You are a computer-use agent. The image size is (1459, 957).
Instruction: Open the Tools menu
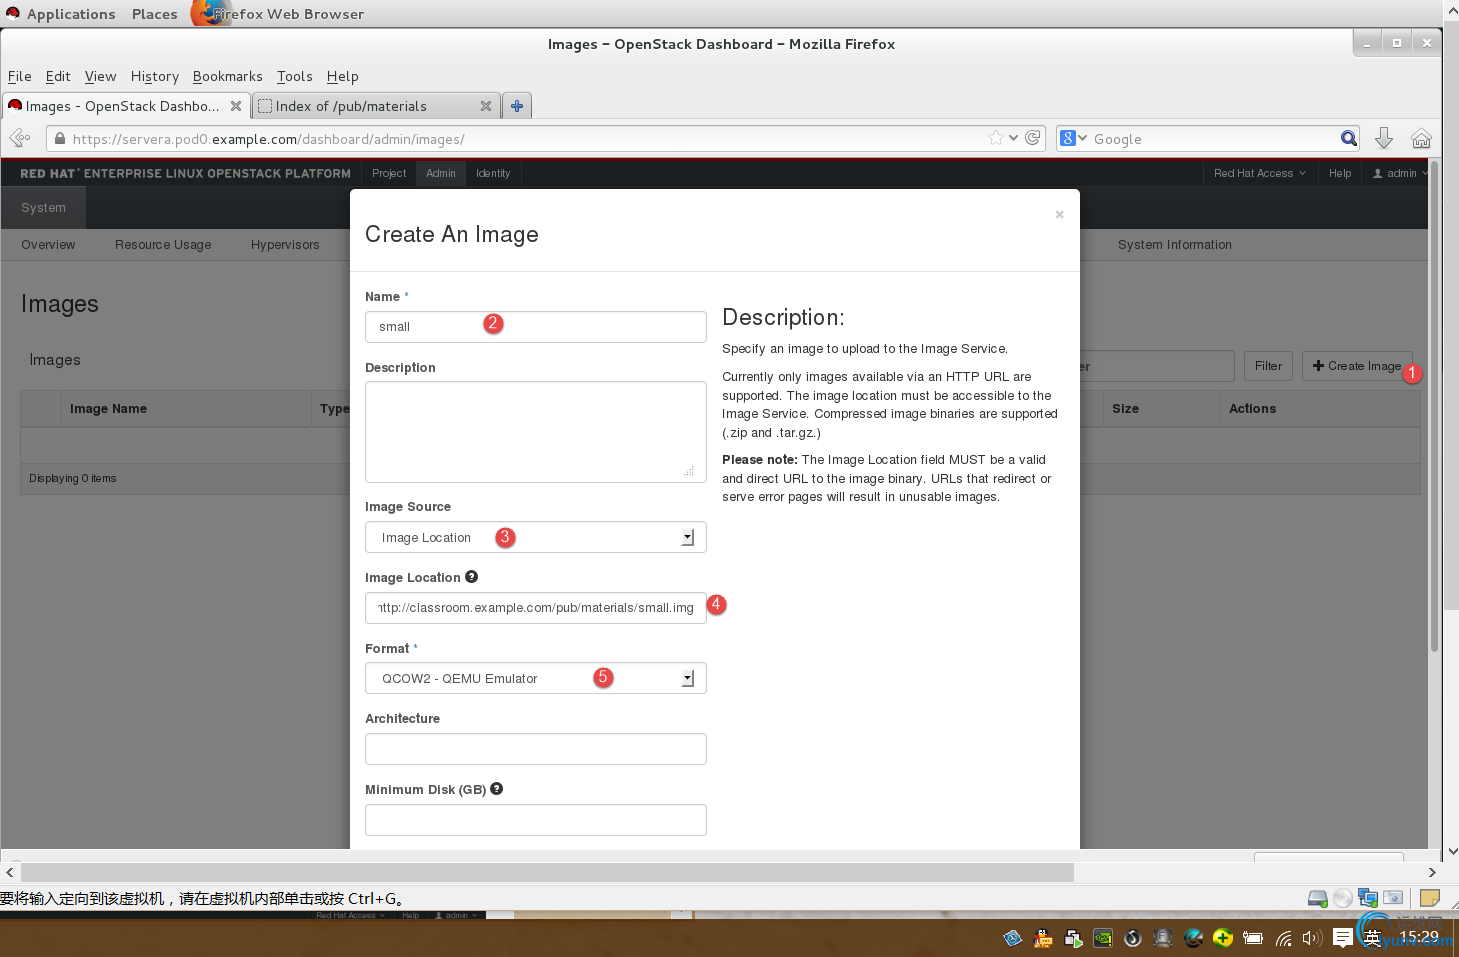click(295, 76)
